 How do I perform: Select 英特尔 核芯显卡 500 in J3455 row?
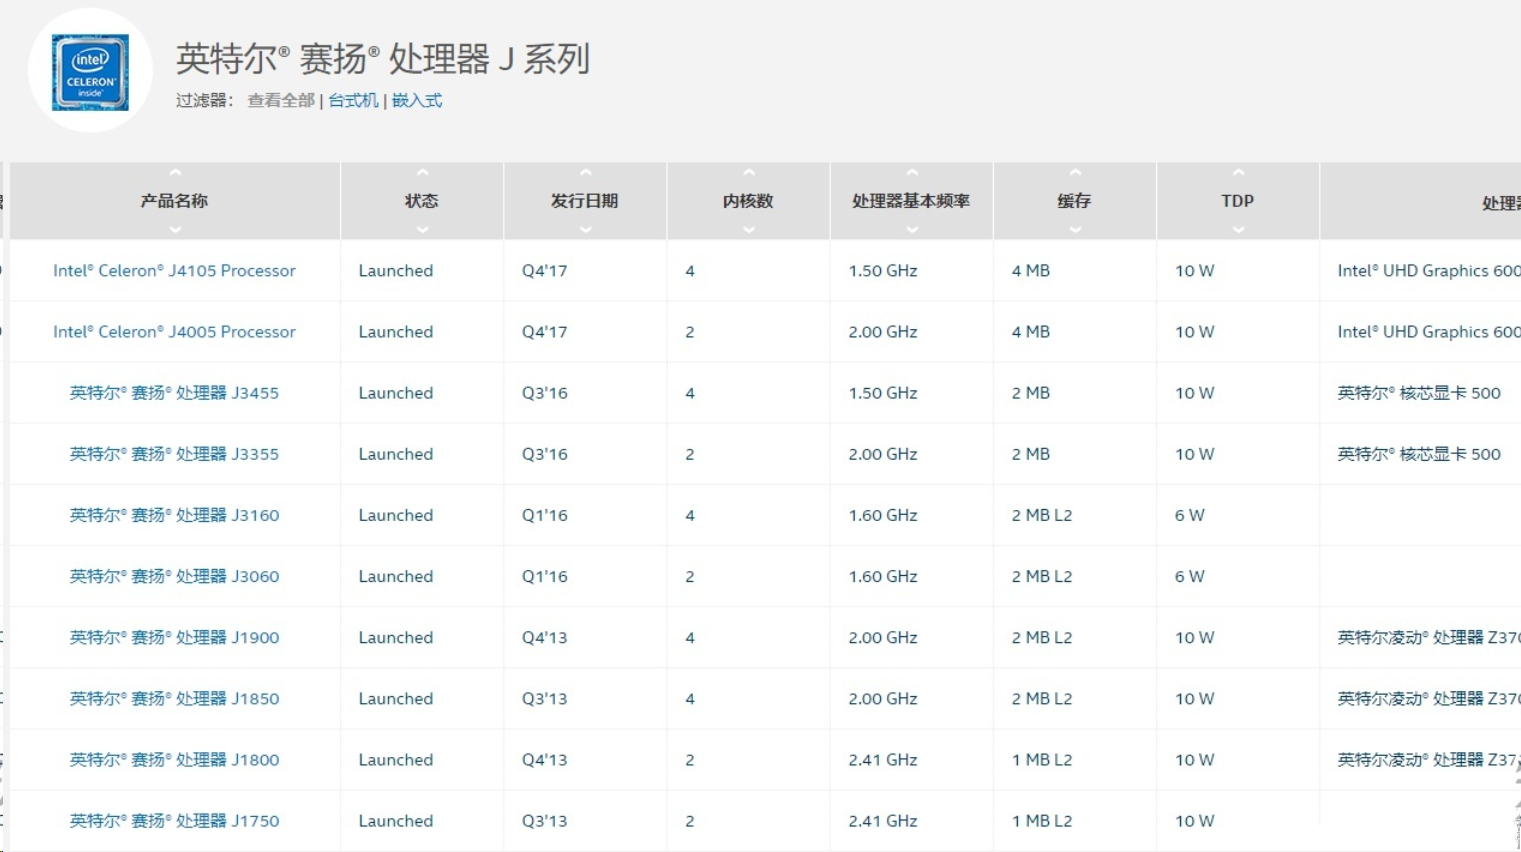point(1419,393)
